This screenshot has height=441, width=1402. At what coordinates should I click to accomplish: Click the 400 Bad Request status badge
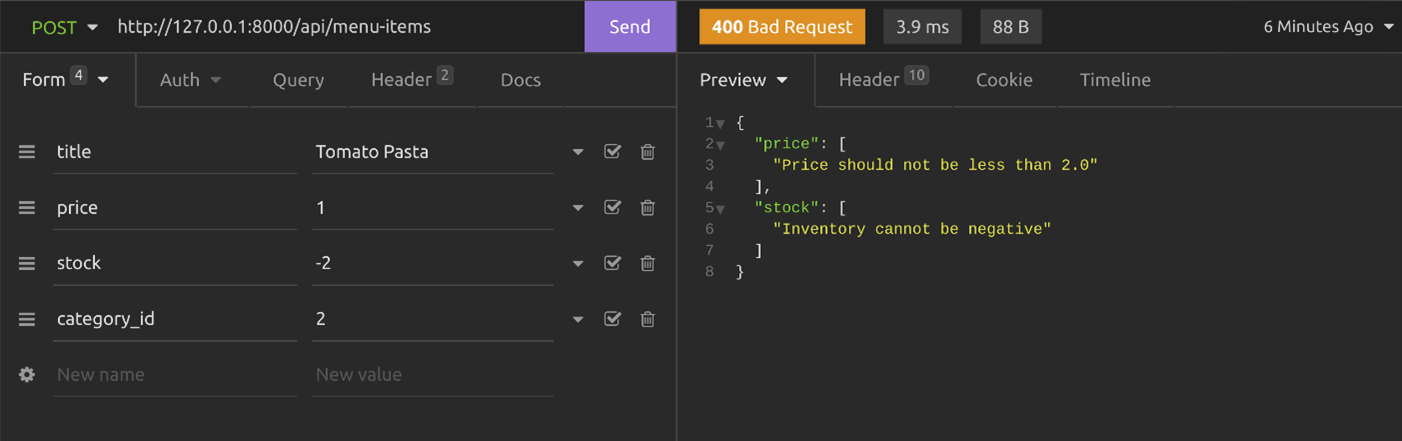click(782, 27)
